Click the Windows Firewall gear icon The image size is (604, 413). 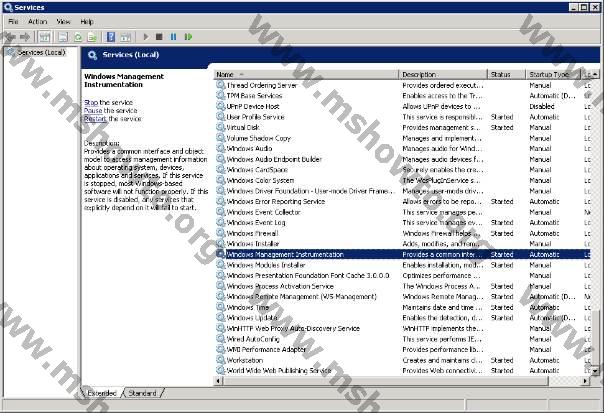[220, 233]
